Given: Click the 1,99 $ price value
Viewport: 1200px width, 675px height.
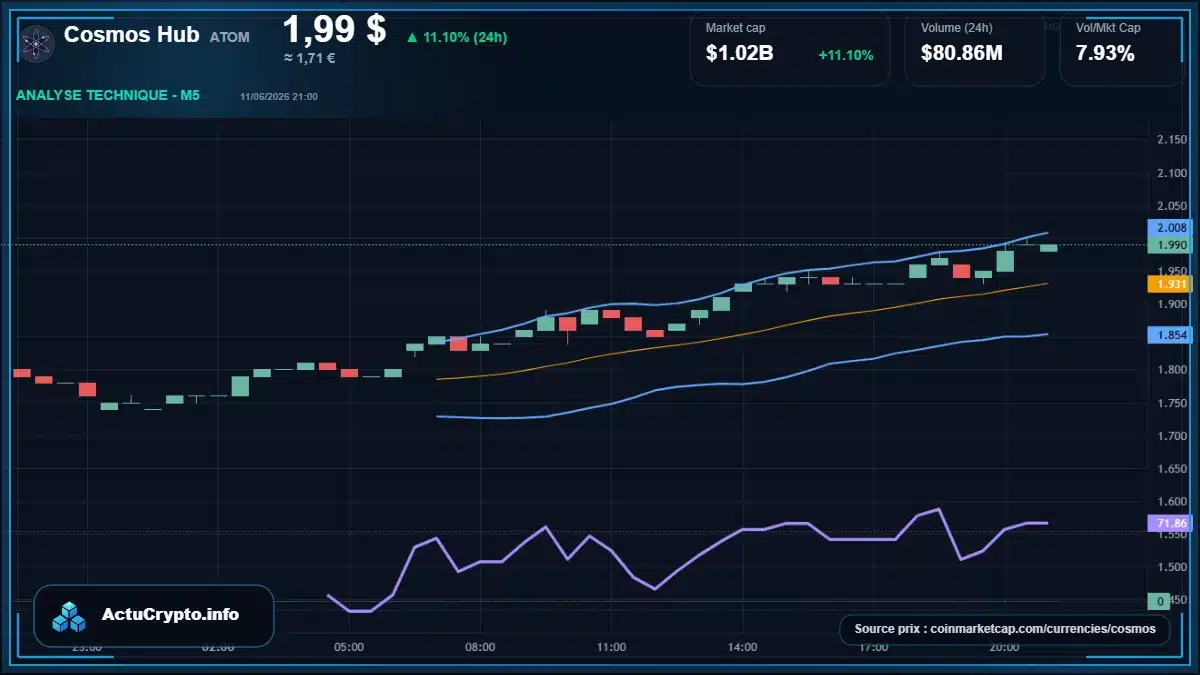Looking at the screenshot, I should click(334, 29).
